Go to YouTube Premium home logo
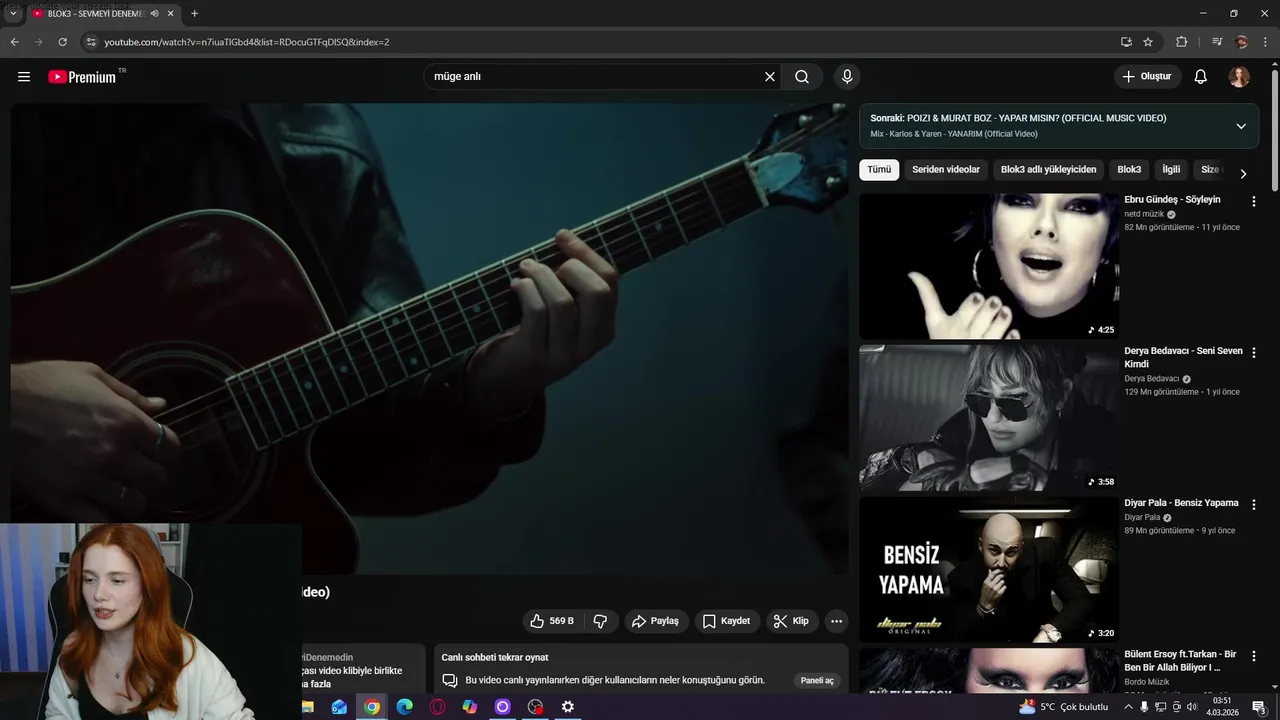The height and width of the screenshot is (720, 1280). tap(82, 77)
